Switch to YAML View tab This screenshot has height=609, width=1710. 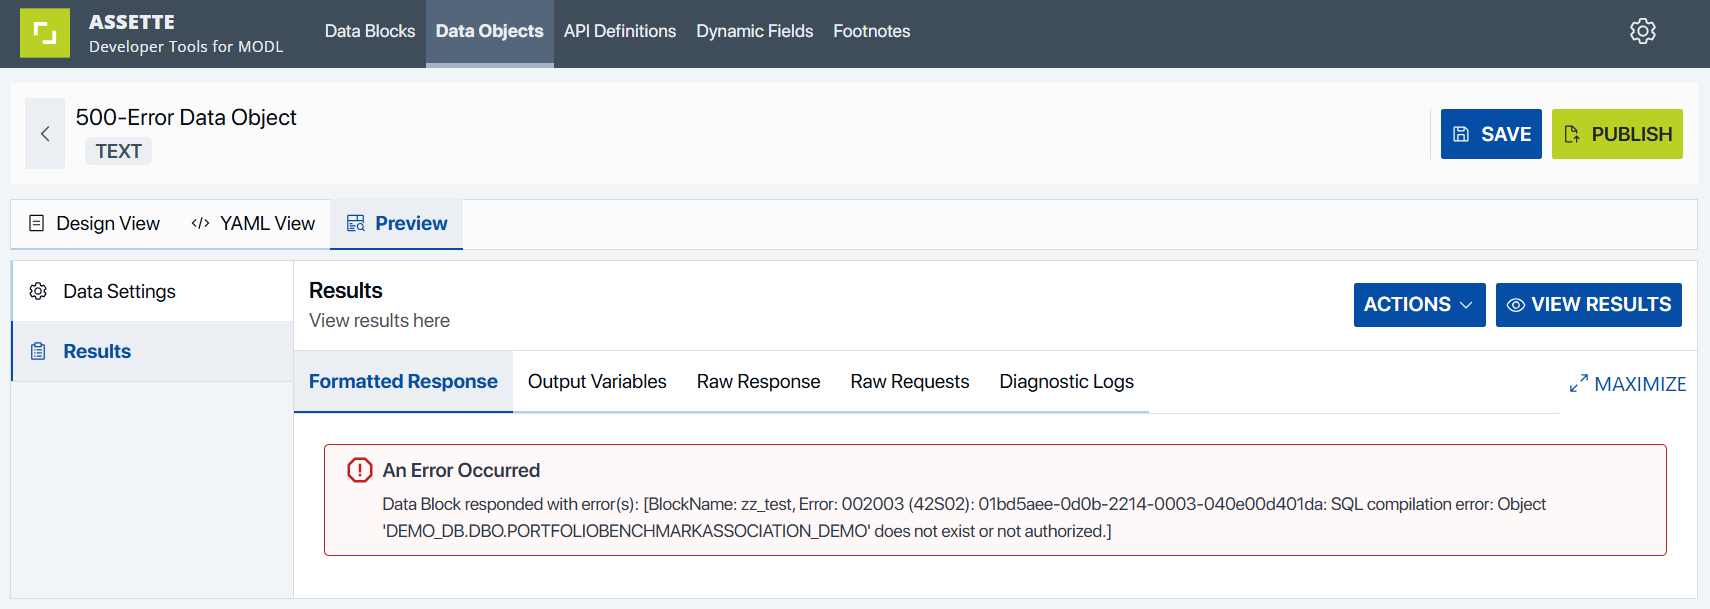pos(253,224)
